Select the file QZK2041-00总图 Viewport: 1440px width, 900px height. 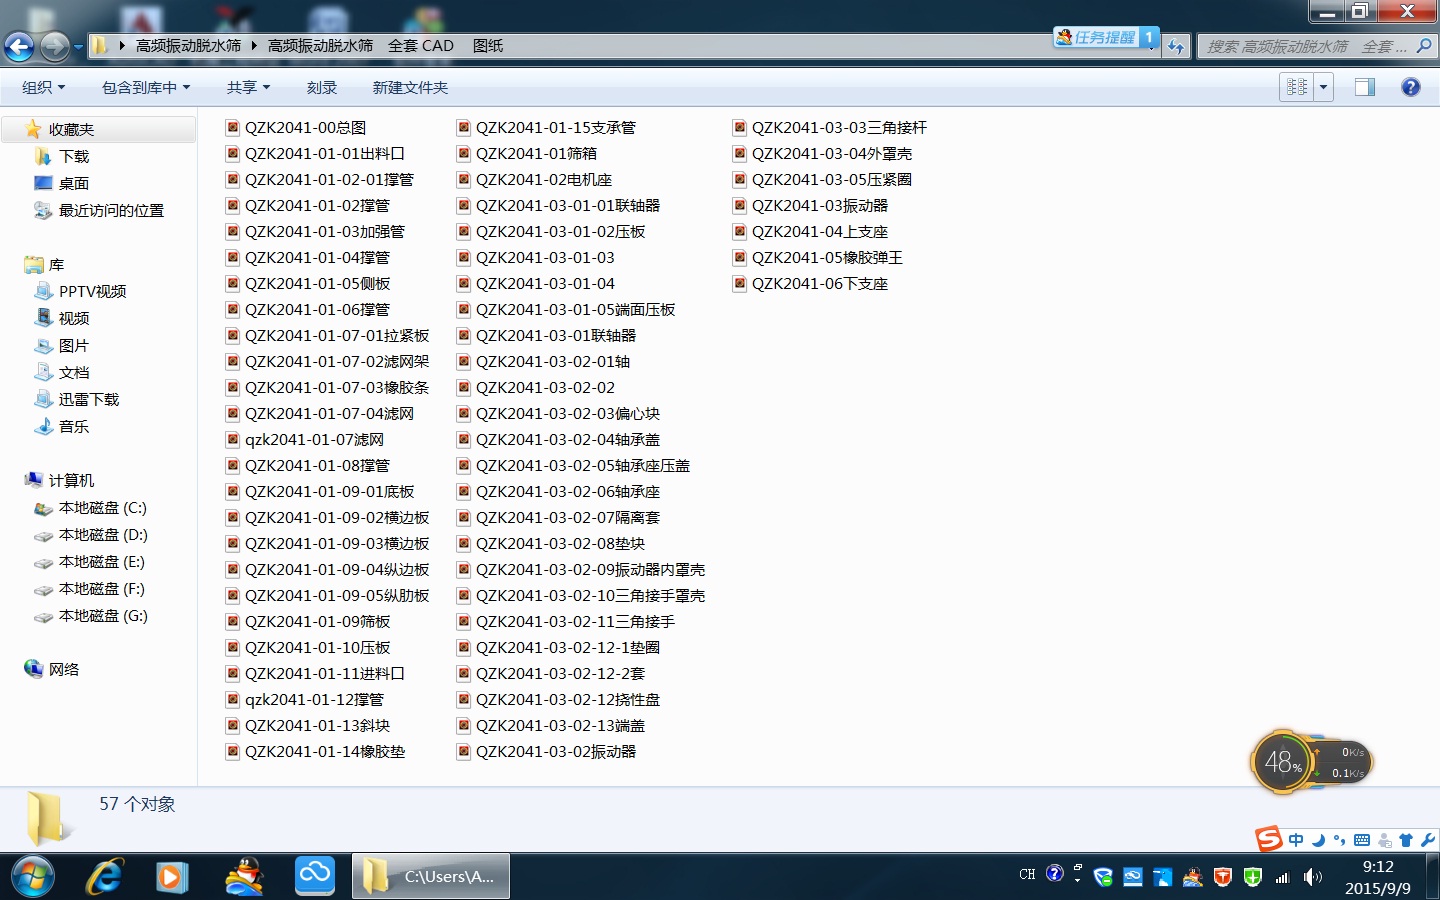click(305, 128)
